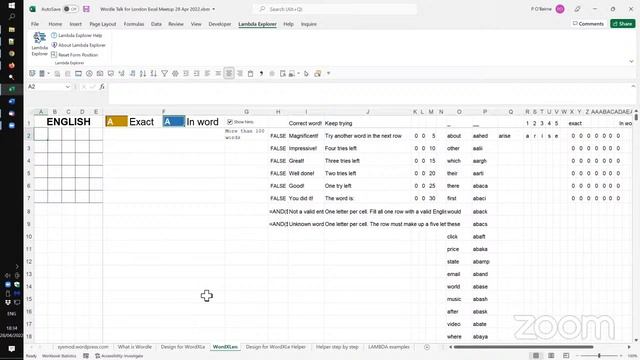Select the 'Design for WordXLe Helper' sheet tab
This screenshot has width=640, height=360.
click(276, 347)
